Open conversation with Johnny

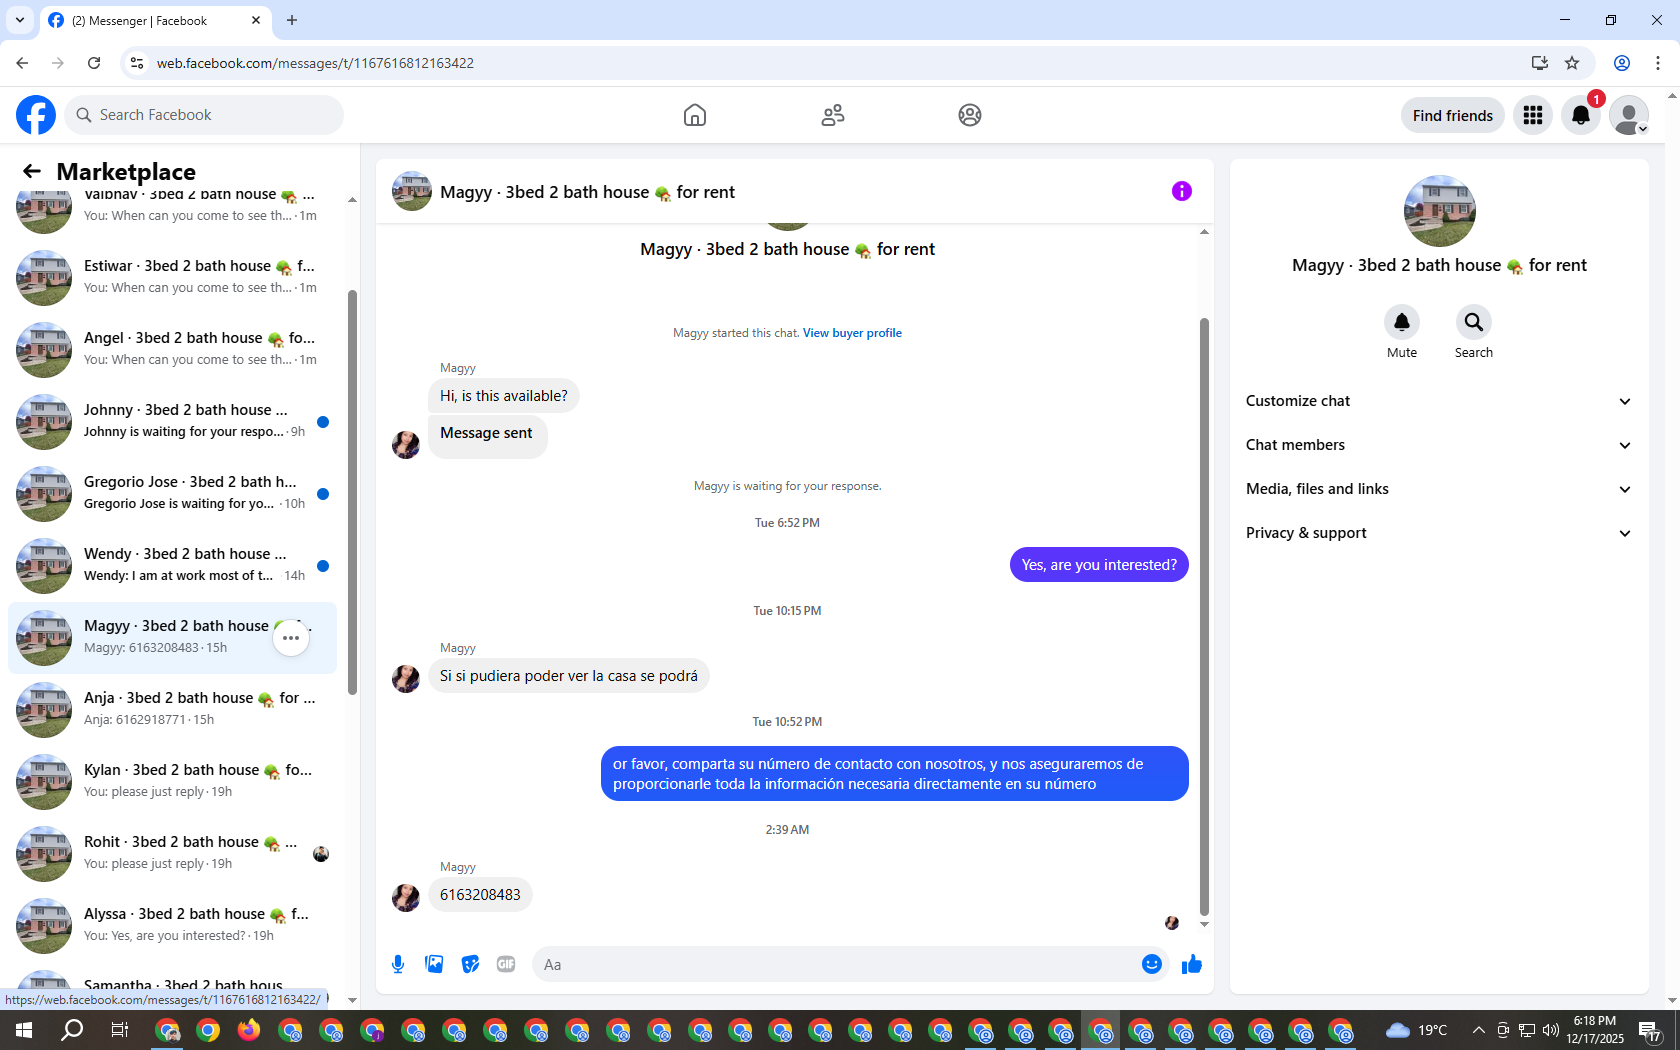[172, 421]
